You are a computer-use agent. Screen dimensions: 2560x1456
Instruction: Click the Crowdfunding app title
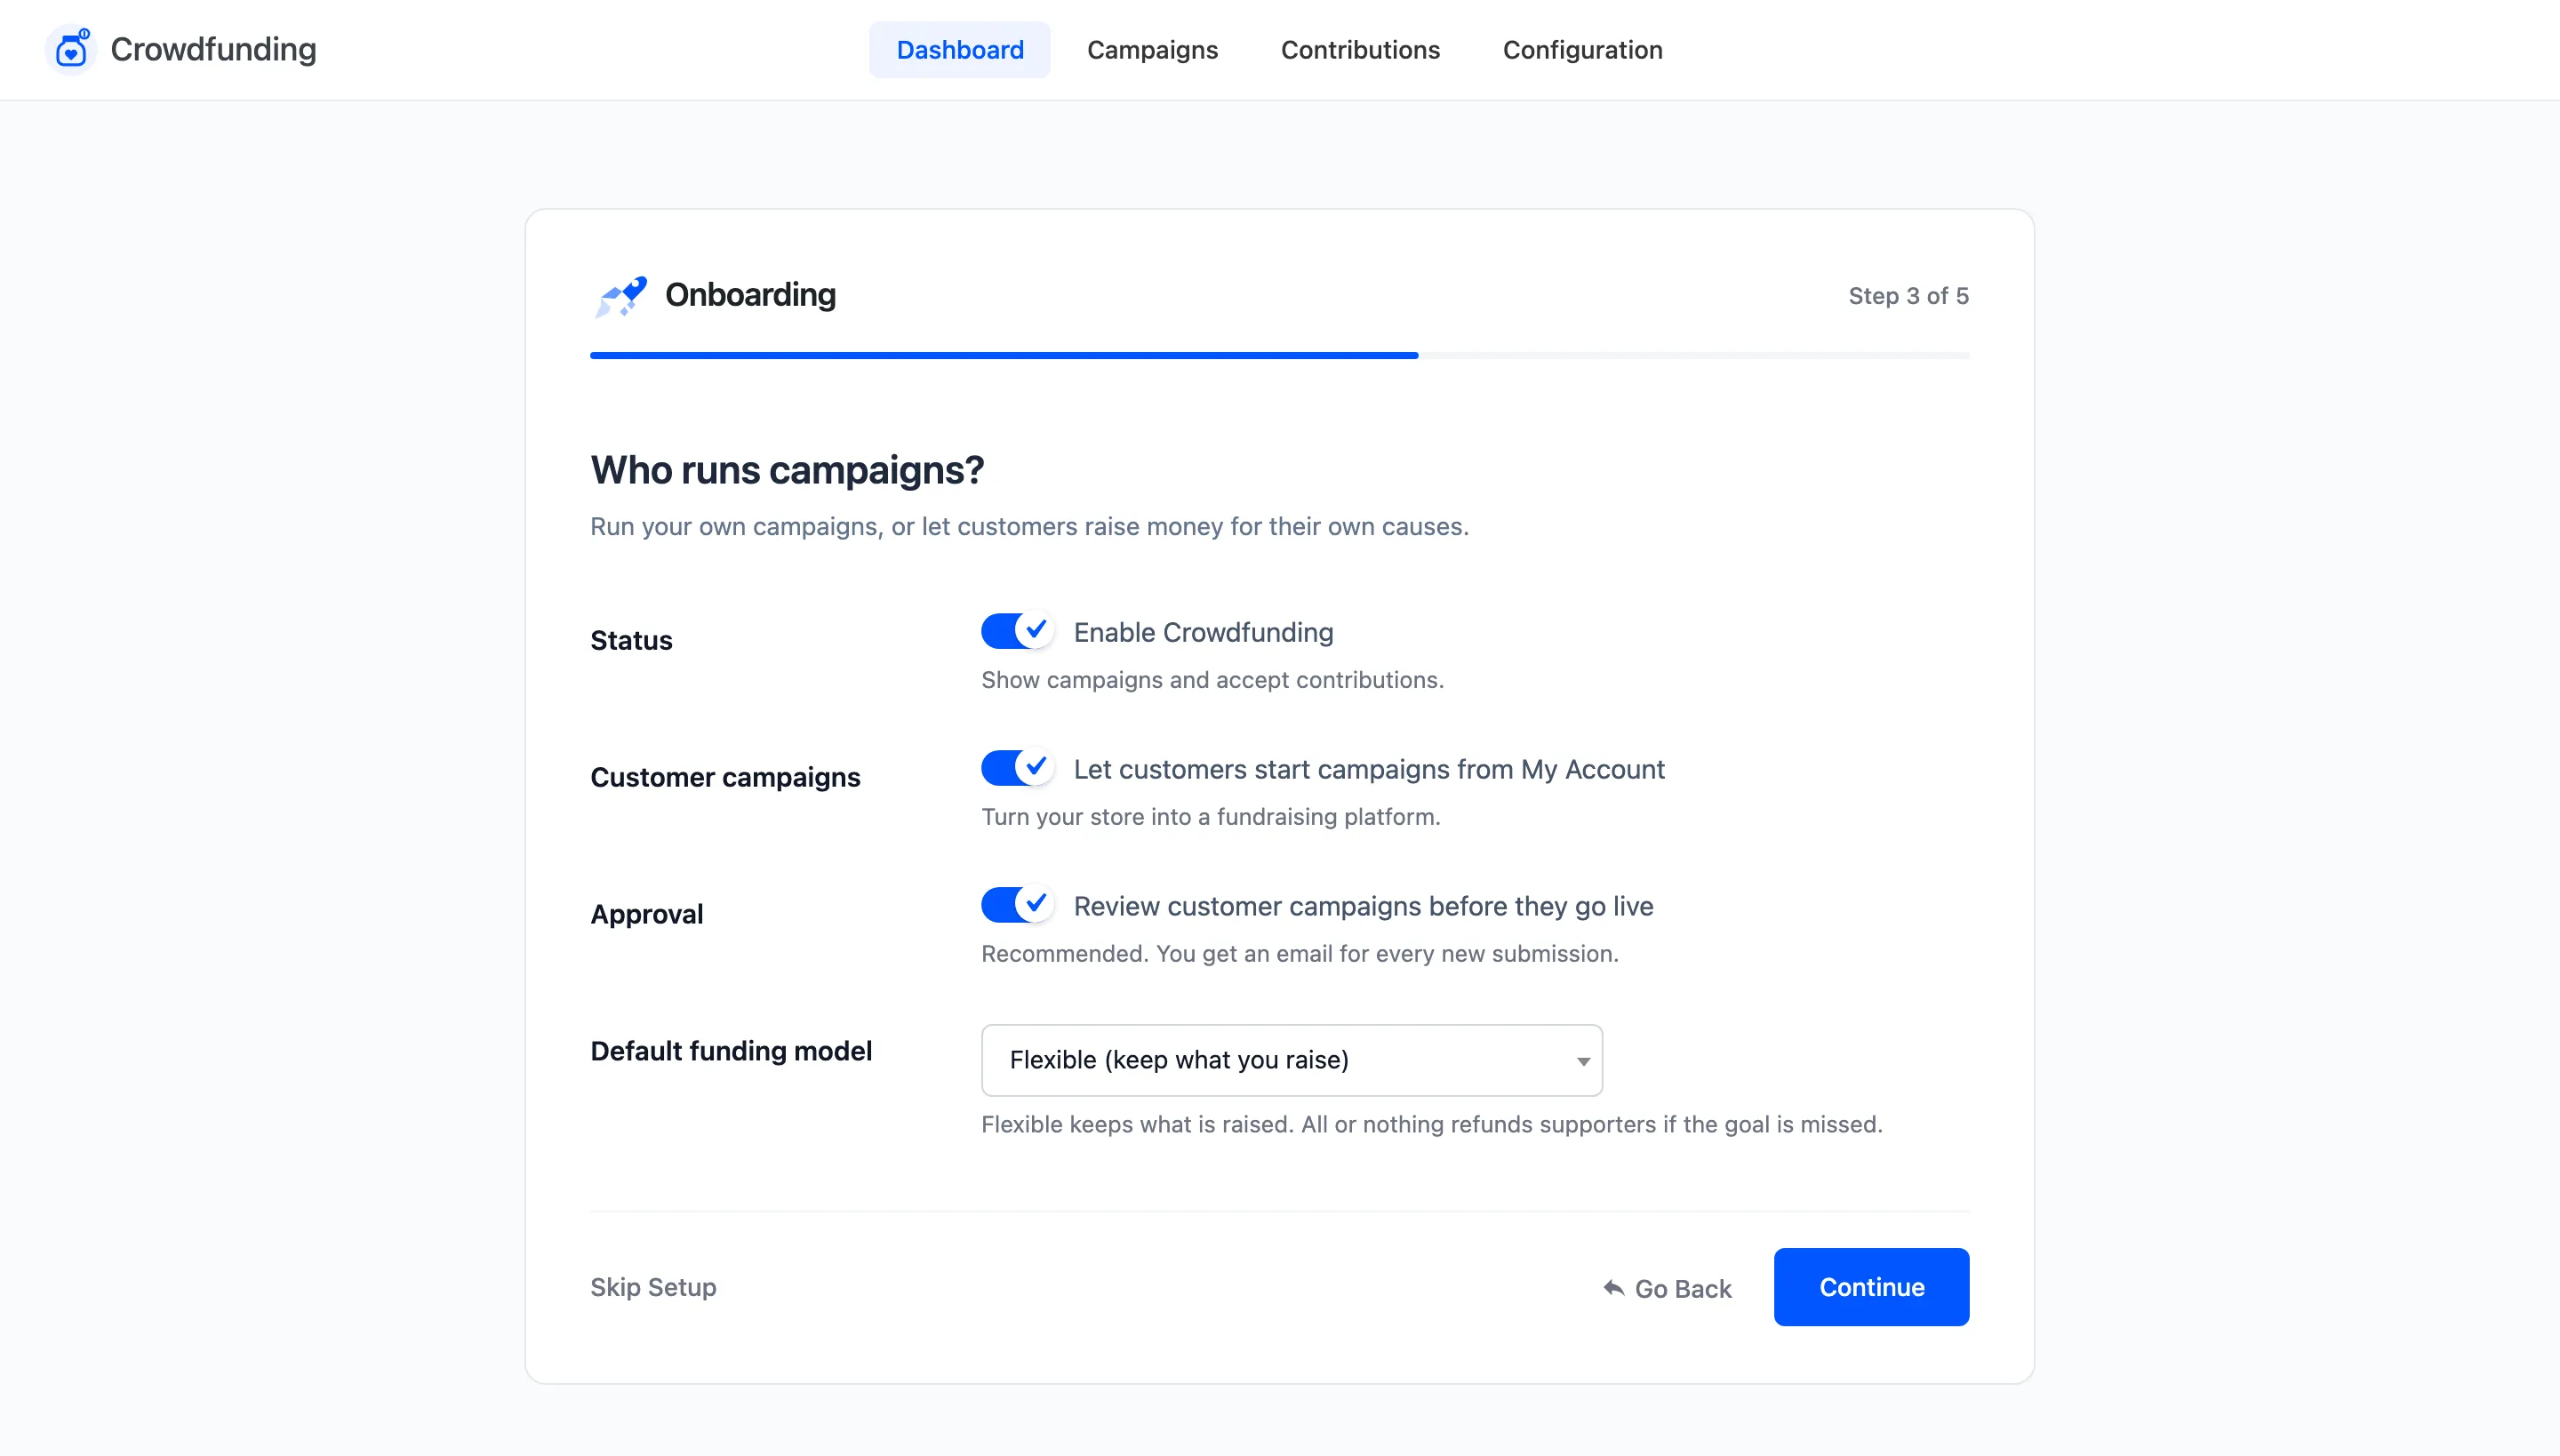pos(213,49)
